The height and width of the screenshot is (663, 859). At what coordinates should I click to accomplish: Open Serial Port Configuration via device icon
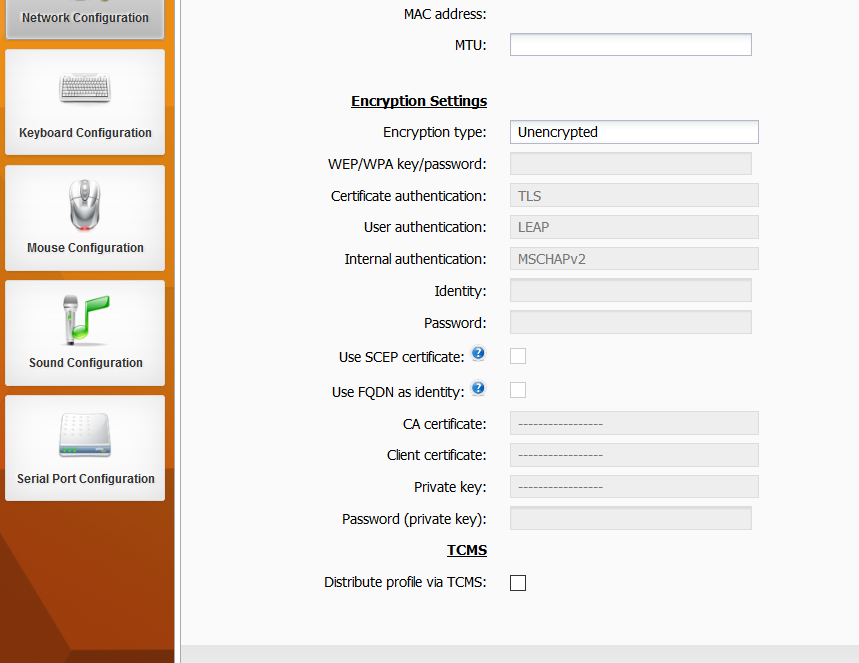[x=85, y=436]
